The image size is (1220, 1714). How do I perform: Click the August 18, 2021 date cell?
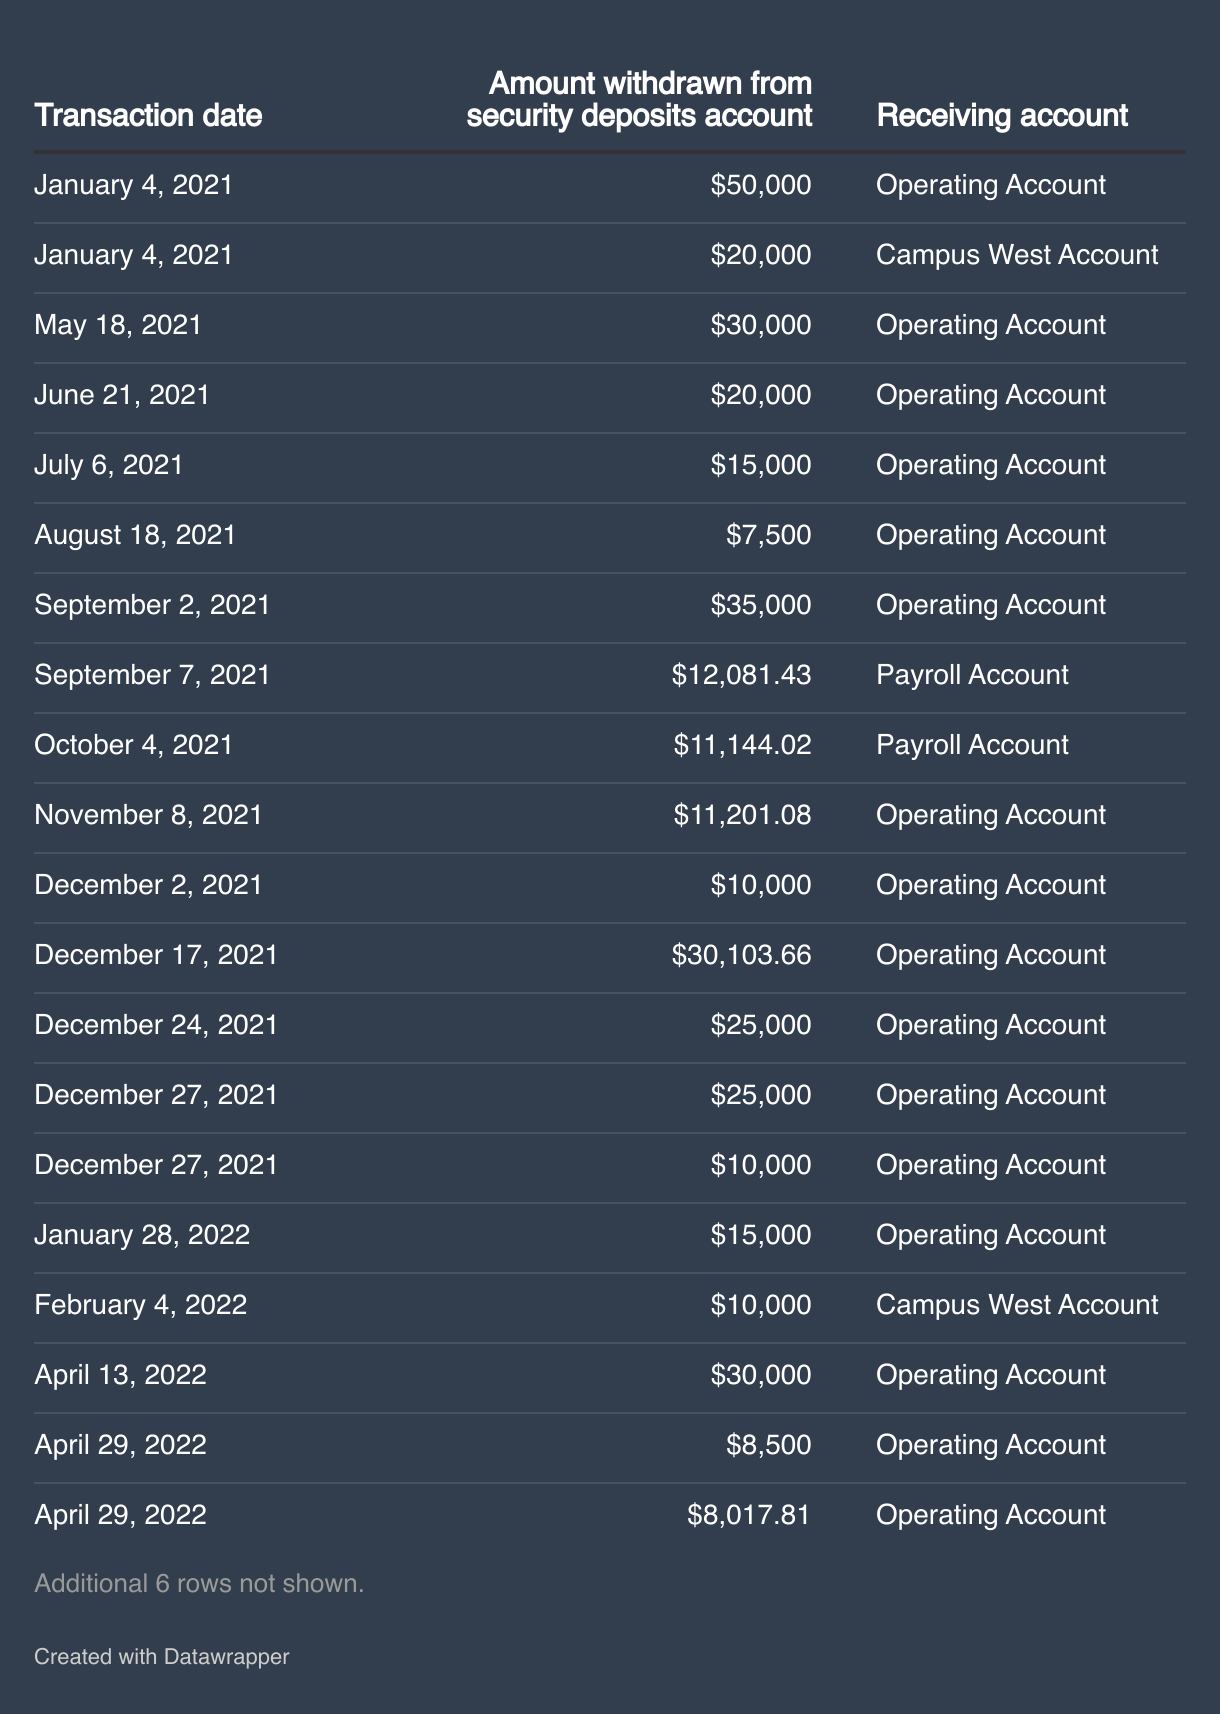135,535
